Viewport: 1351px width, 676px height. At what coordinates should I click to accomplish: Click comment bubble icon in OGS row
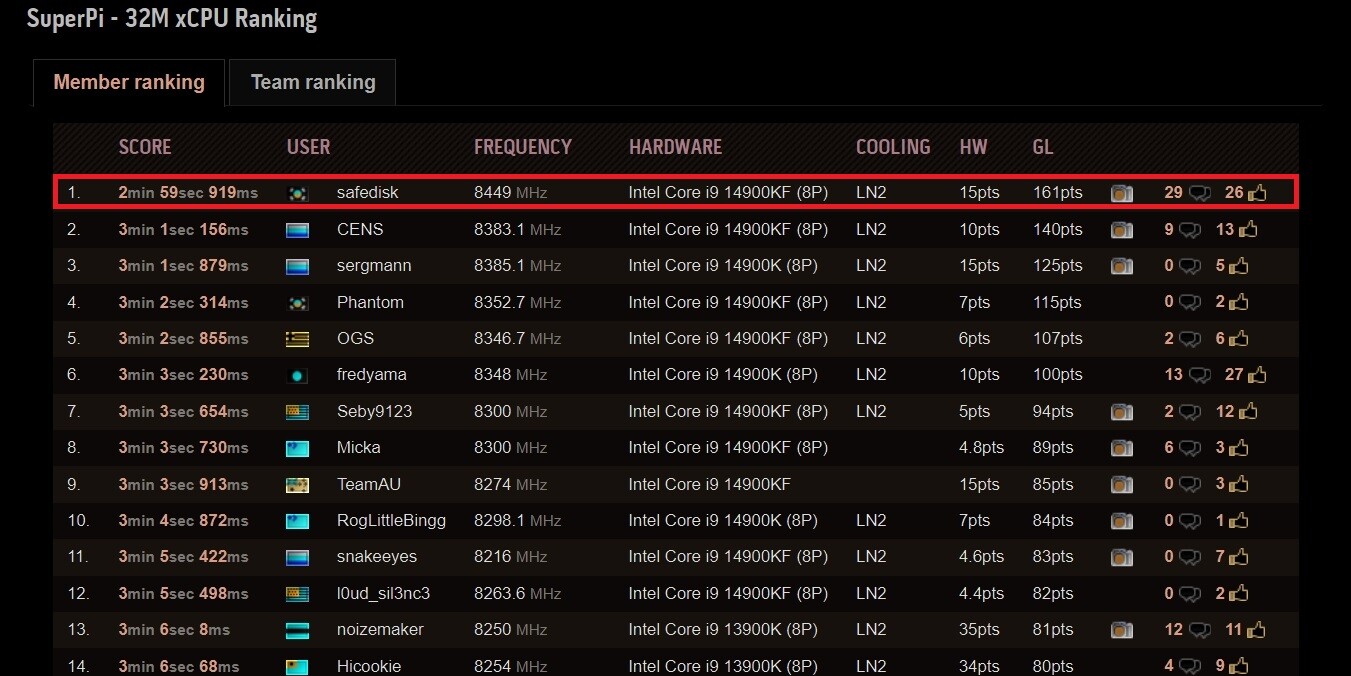[x=1190, y=339]
